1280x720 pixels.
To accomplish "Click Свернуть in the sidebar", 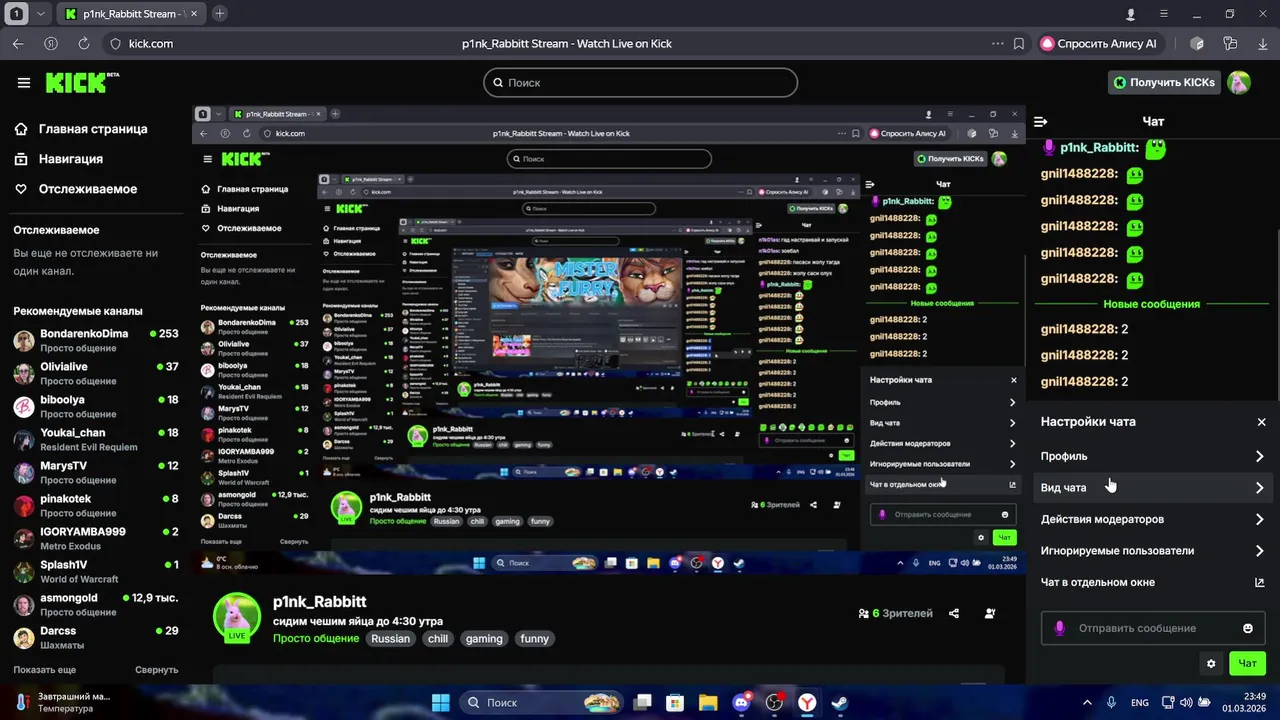I will tap(157, 670).
